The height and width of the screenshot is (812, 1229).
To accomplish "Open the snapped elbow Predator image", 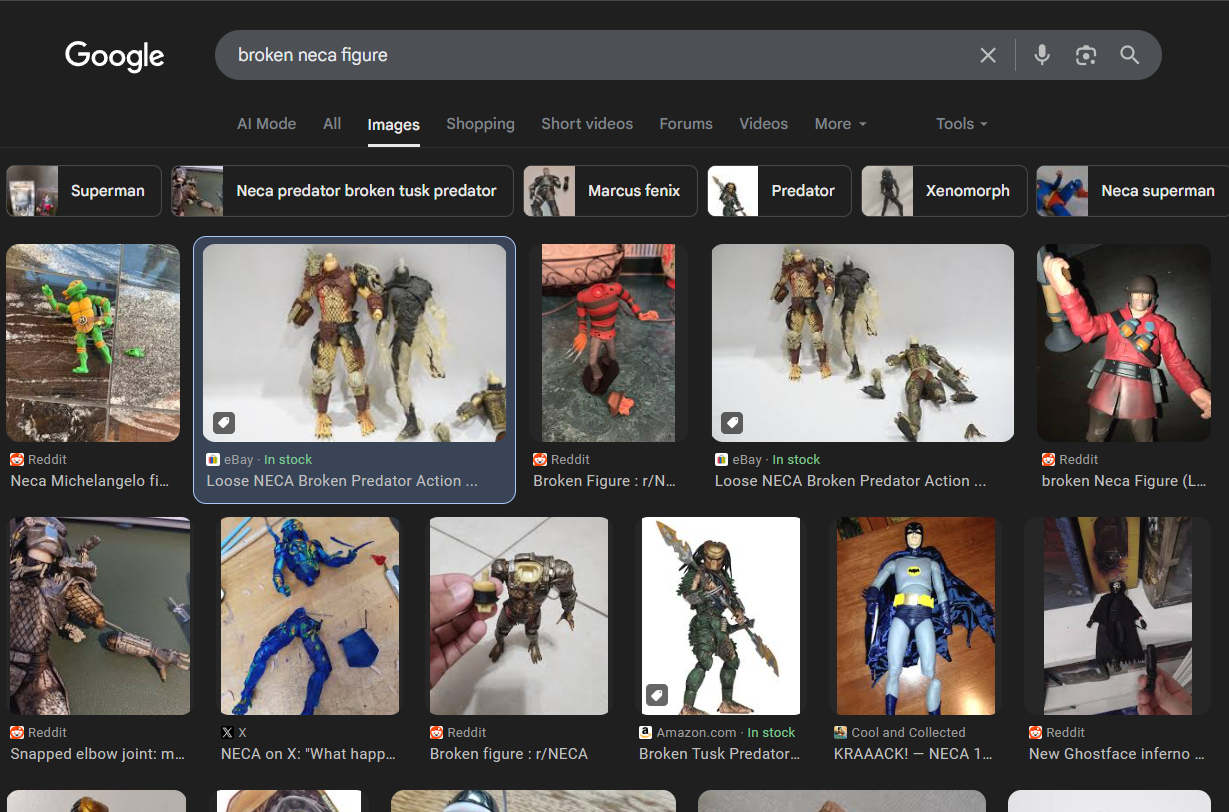I will 100,616.
